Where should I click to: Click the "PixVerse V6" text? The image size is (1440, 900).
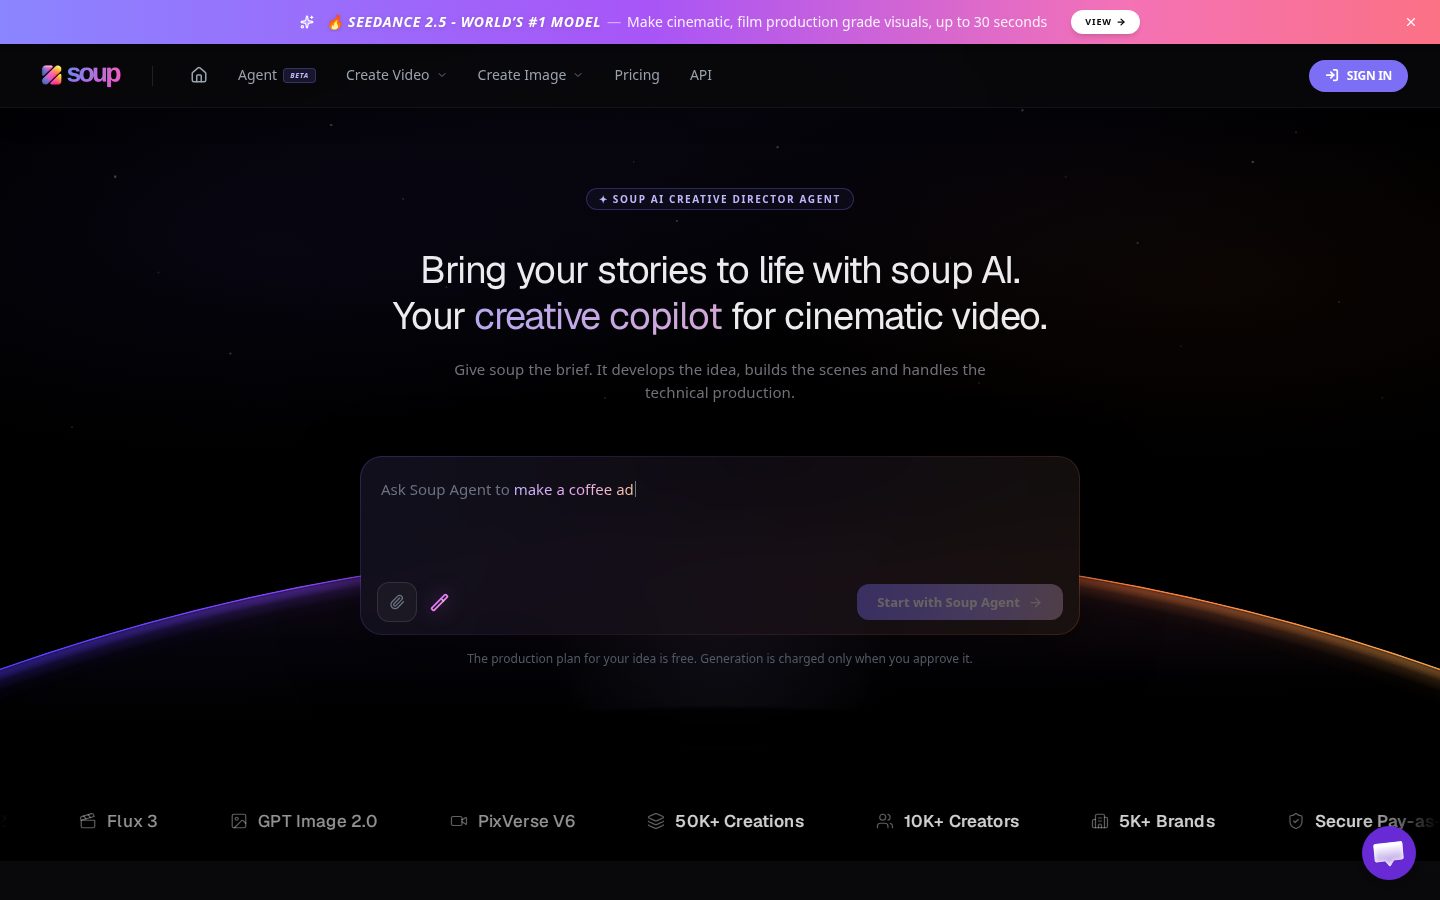point(527,821)
